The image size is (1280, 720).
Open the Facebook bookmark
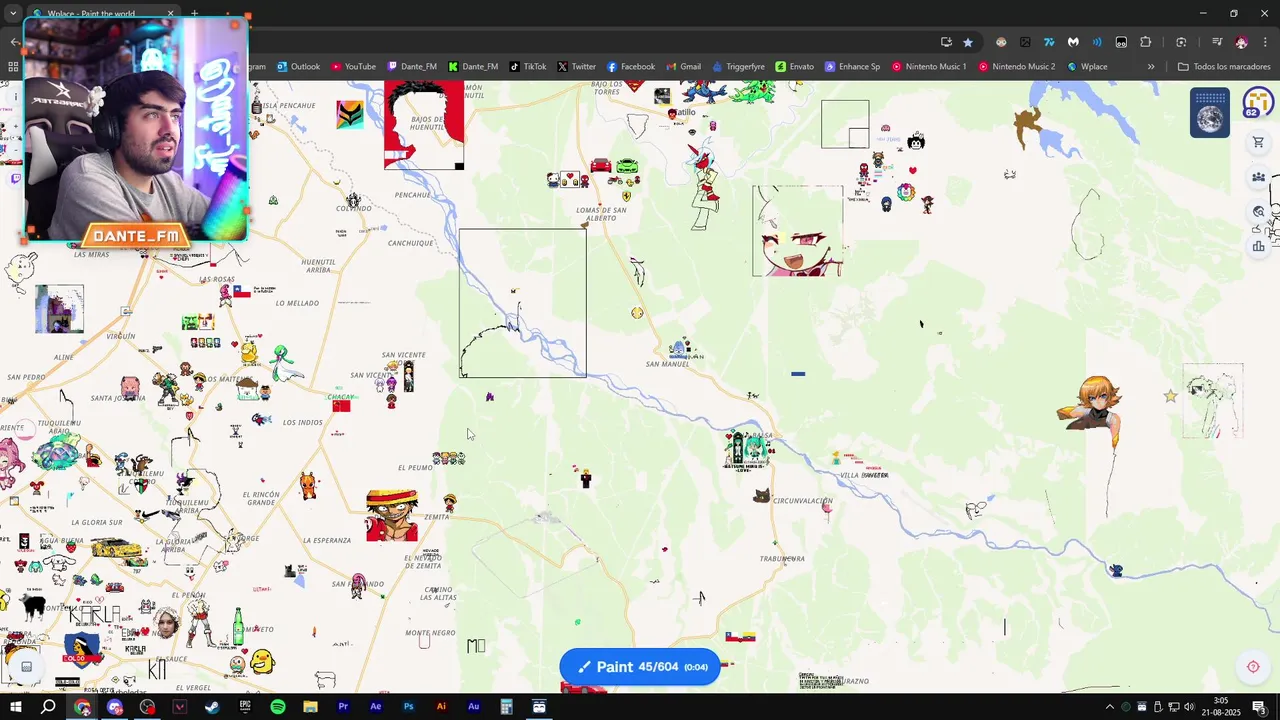(631, 67)
